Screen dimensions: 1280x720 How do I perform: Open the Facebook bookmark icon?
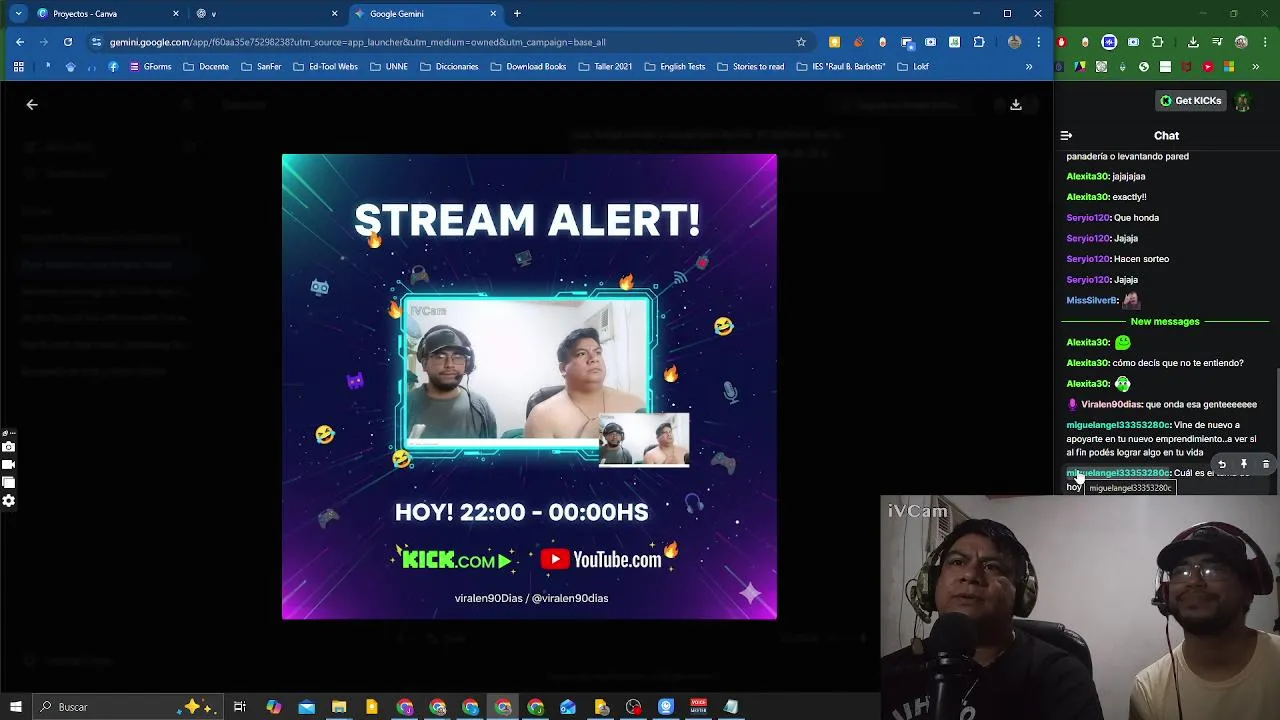(113, 67)
